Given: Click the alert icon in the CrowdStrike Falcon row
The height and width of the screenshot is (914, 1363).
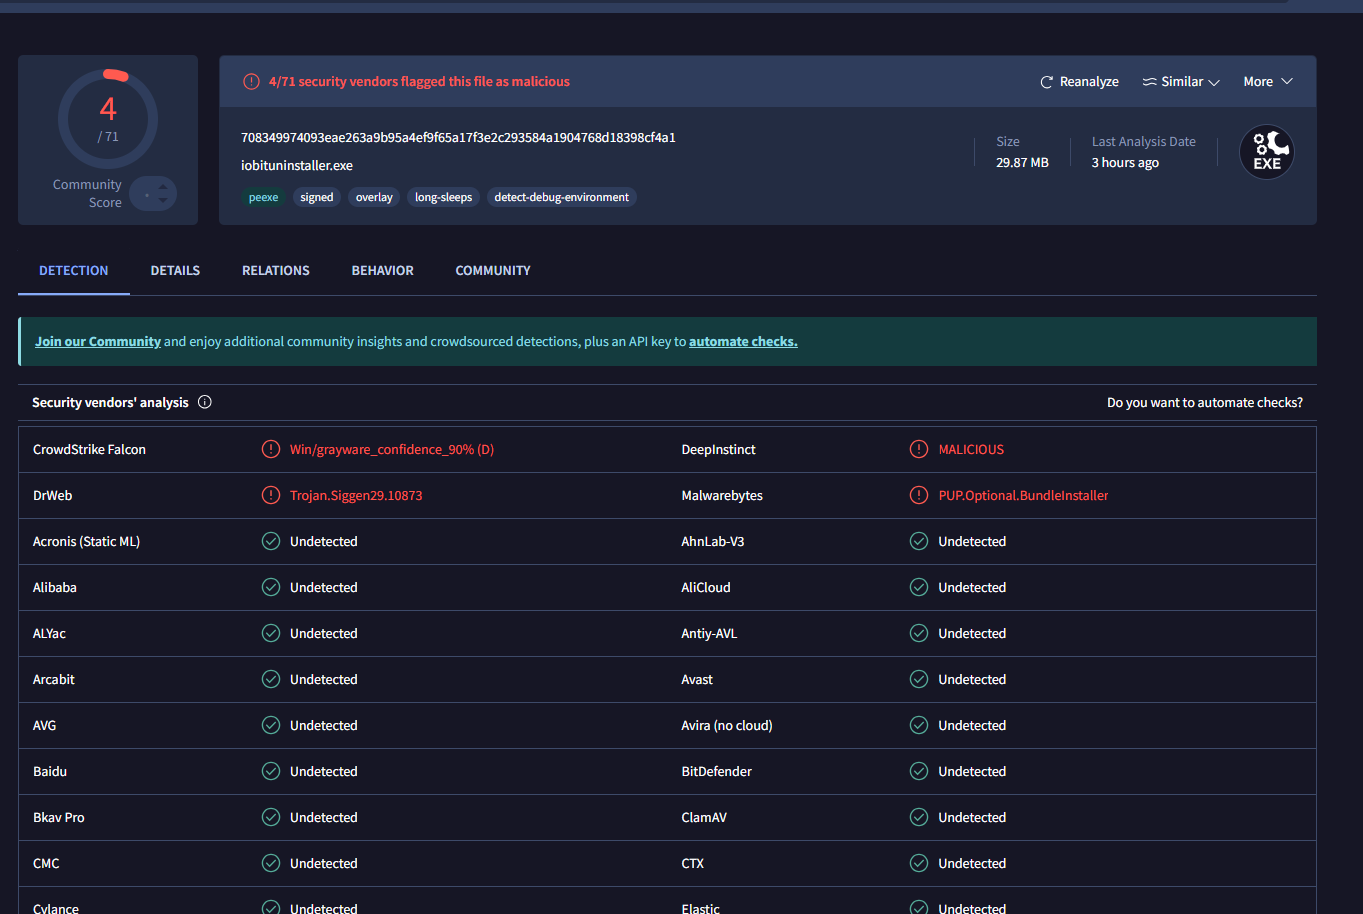Looking at the screenshot, I should [x=271, y=449].
